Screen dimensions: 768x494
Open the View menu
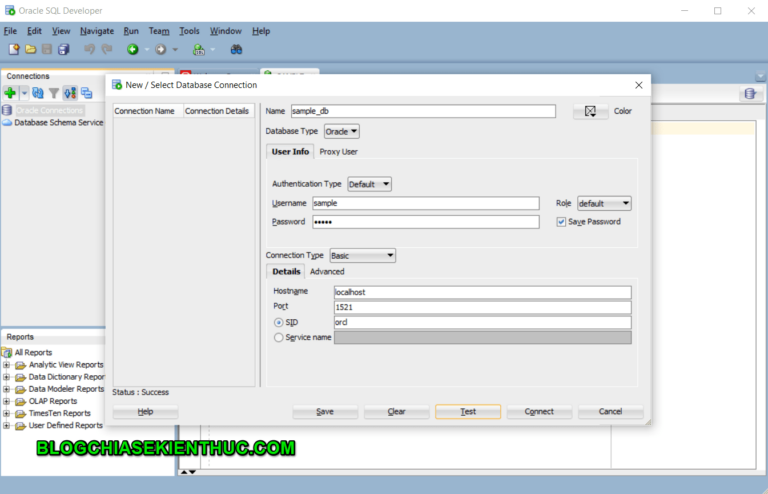(x=61, y=31)
